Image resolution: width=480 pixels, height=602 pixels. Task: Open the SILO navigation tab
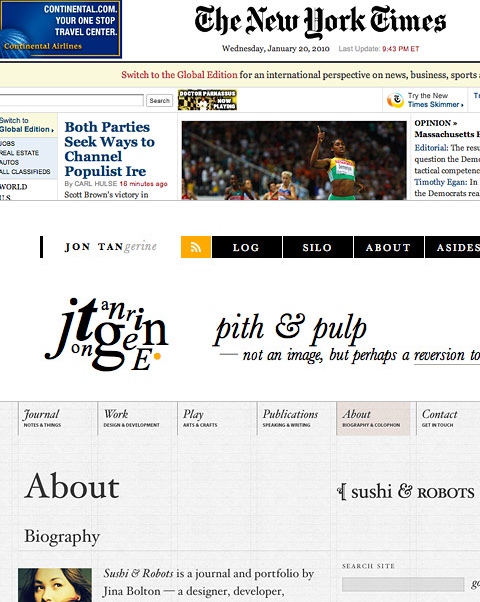click(x=318, y=247)
